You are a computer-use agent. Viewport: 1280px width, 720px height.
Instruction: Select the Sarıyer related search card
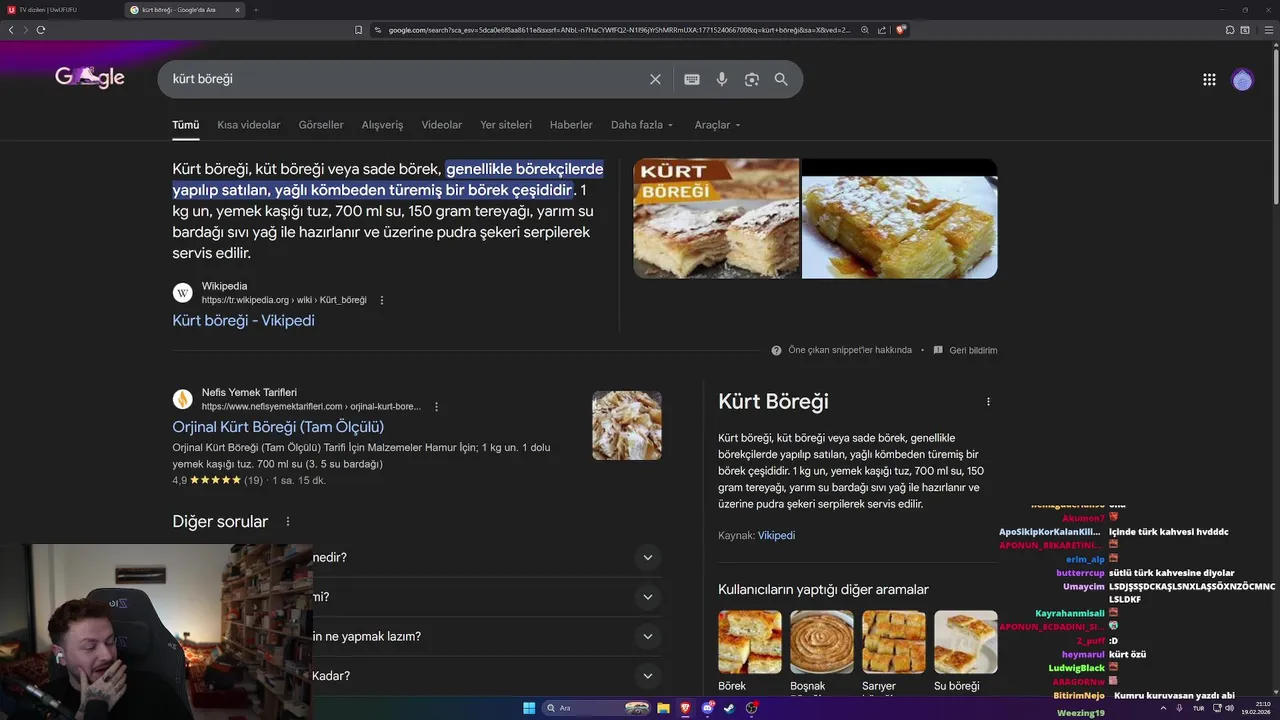(x=894, y=651)
